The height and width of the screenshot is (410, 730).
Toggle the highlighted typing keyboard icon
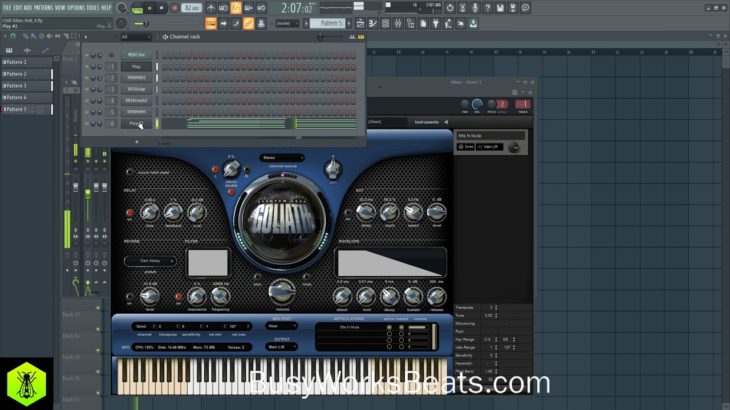point(211,23)
